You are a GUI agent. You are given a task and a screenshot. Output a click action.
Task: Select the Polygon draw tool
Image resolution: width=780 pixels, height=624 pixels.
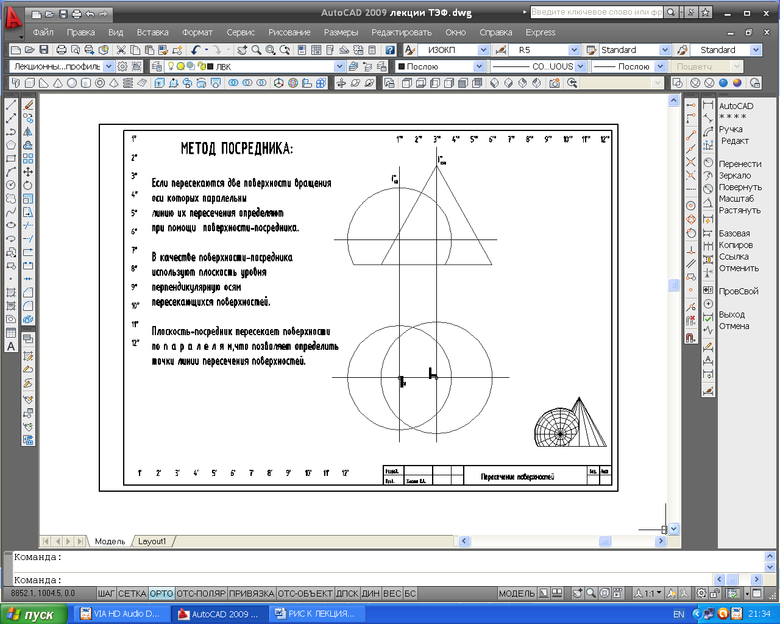10,144
